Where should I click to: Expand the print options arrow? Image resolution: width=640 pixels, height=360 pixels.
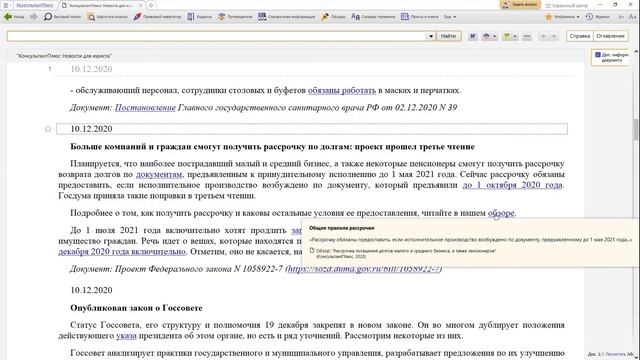(494, 36)
